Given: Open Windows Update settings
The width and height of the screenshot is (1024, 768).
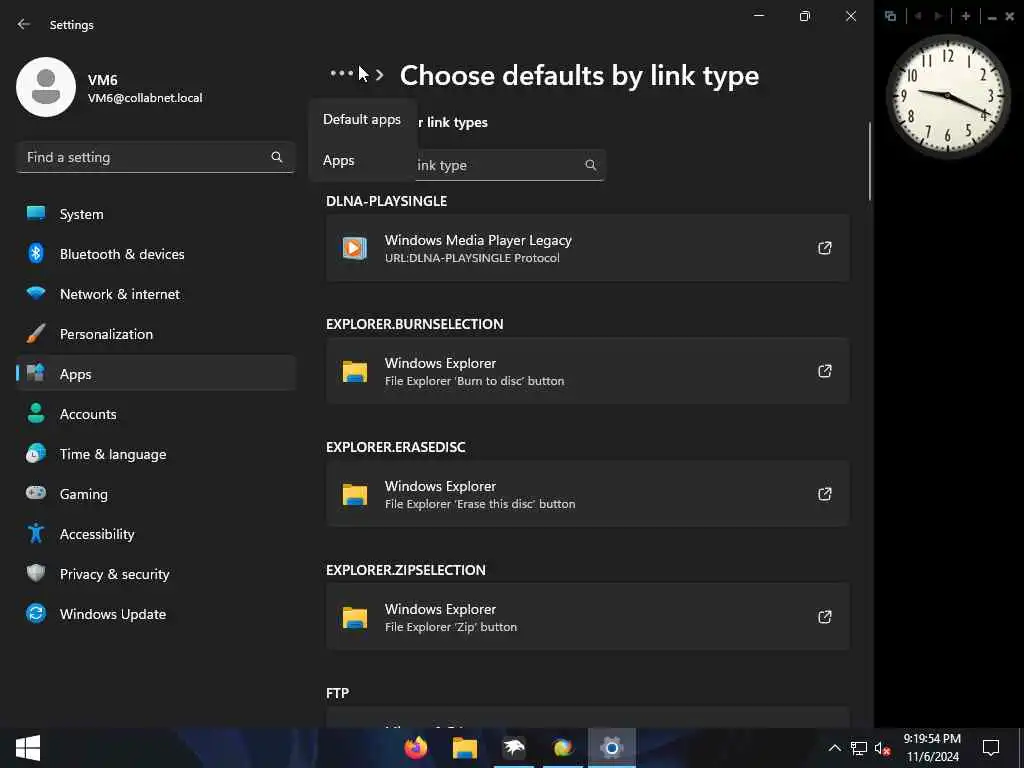Looking at the screenshot, I should point(156,614).
